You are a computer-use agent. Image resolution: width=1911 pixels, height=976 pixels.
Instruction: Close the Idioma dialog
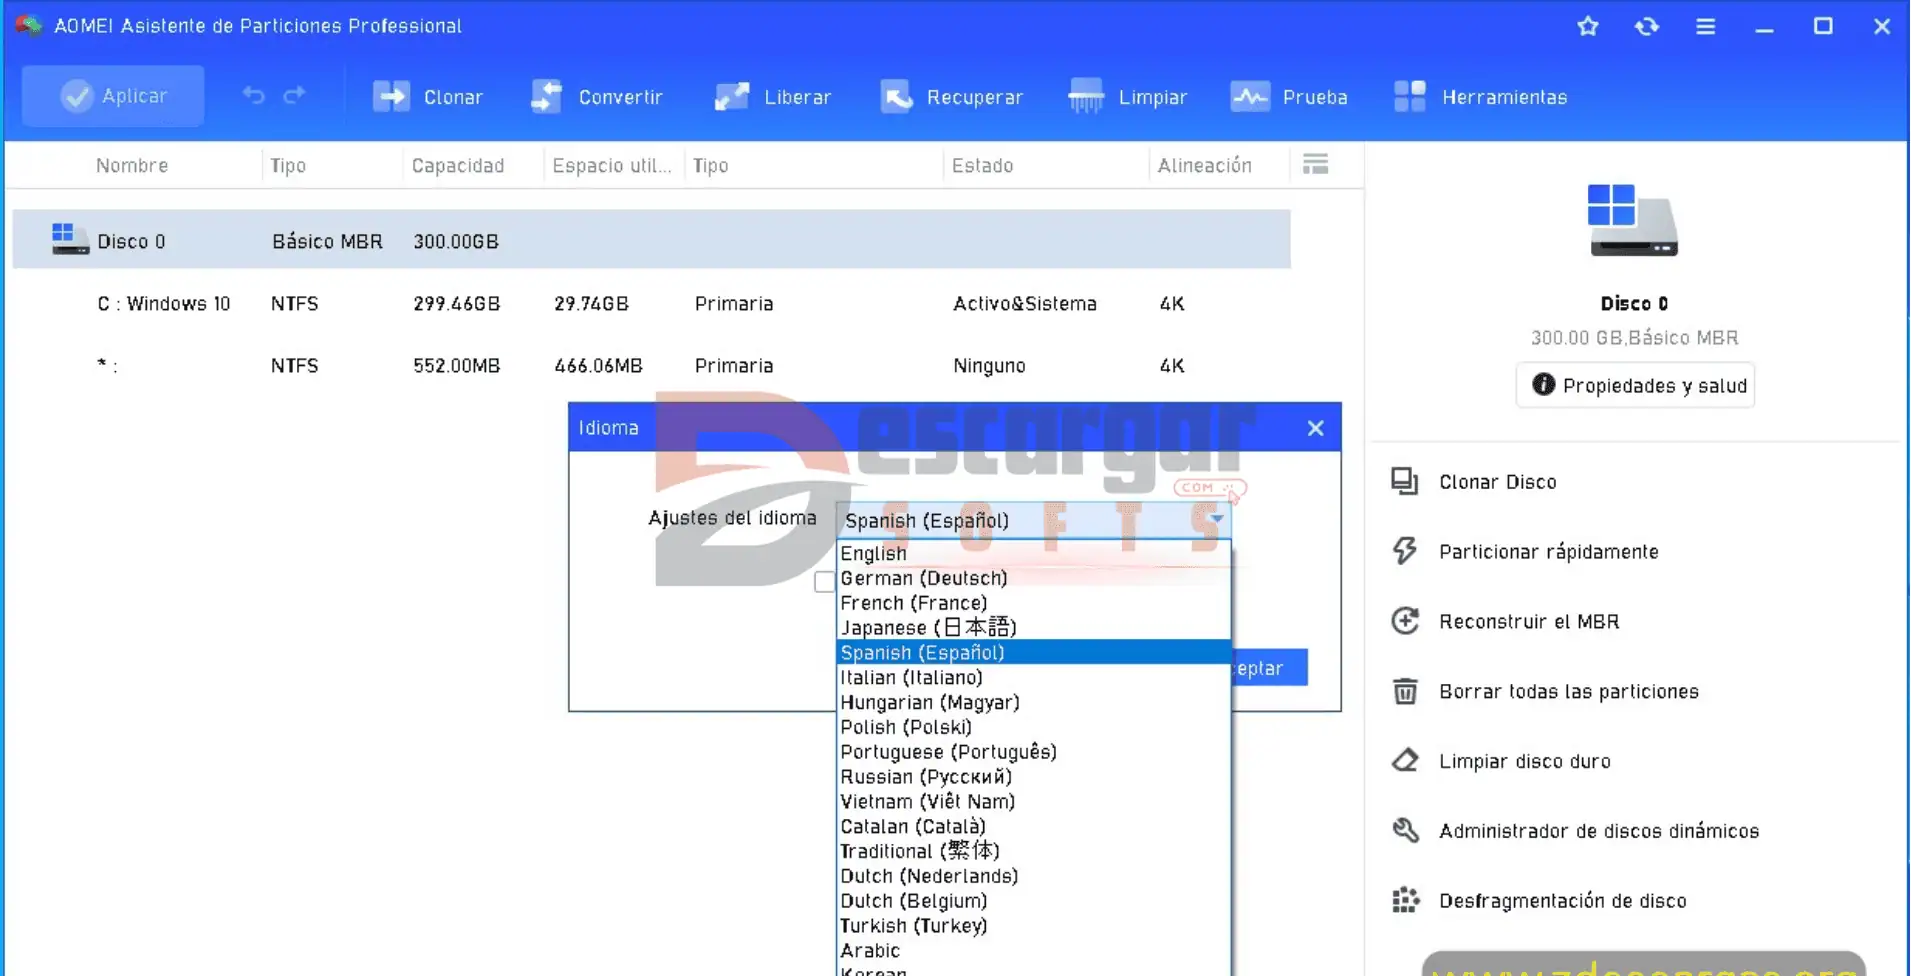[x=1315, y=428]
